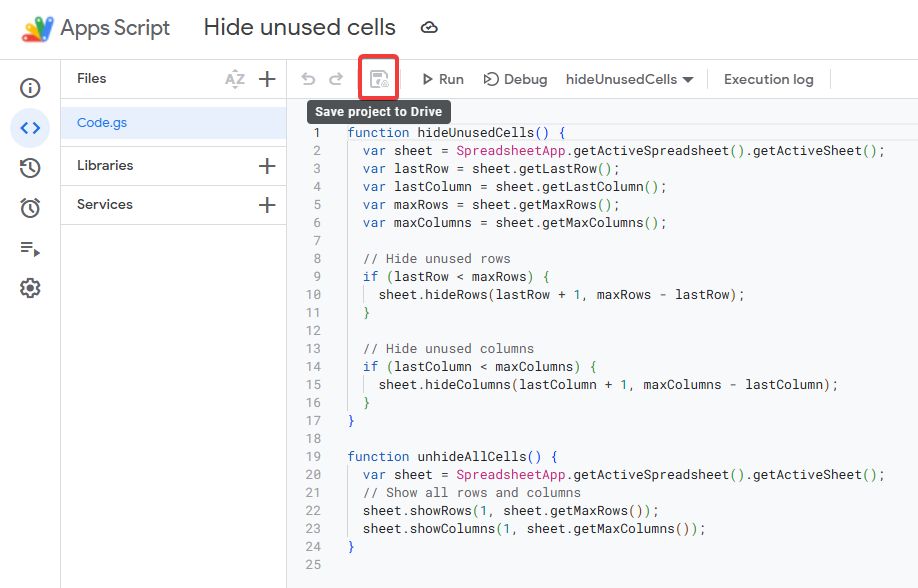Open the Overview info icon in sidebar

[x=30, y=88]
